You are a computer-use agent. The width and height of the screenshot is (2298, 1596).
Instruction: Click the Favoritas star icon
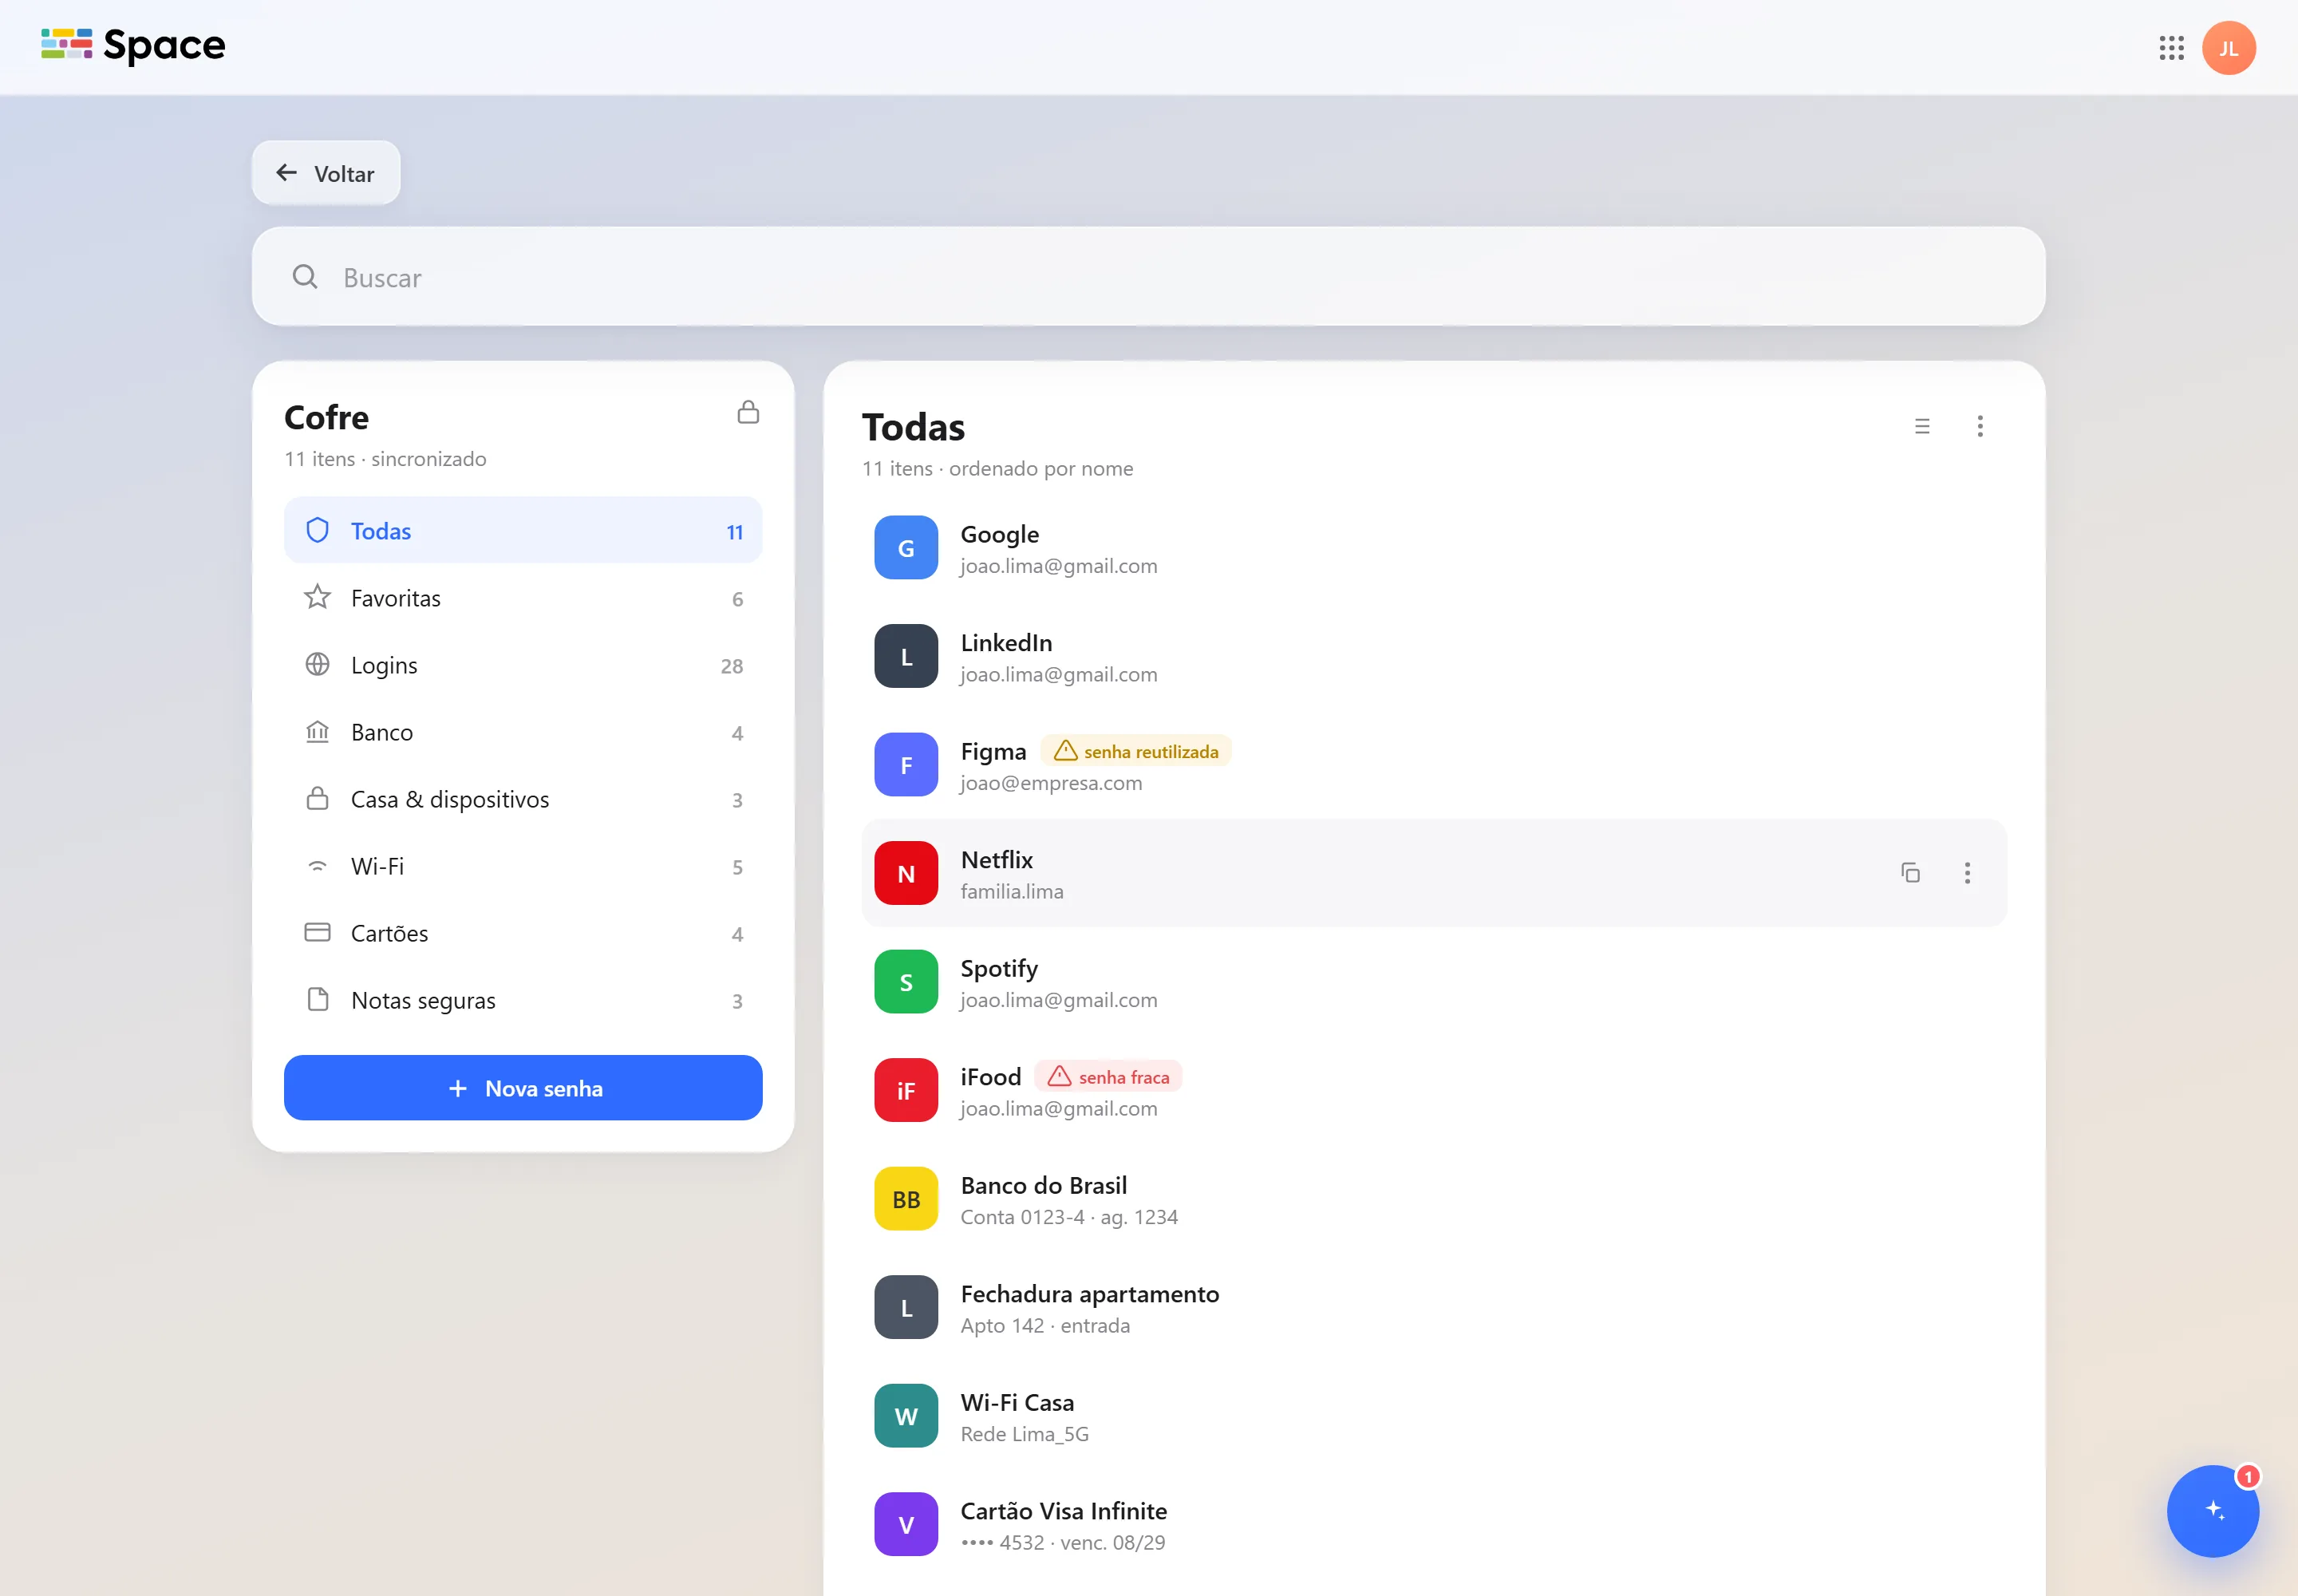317,597
